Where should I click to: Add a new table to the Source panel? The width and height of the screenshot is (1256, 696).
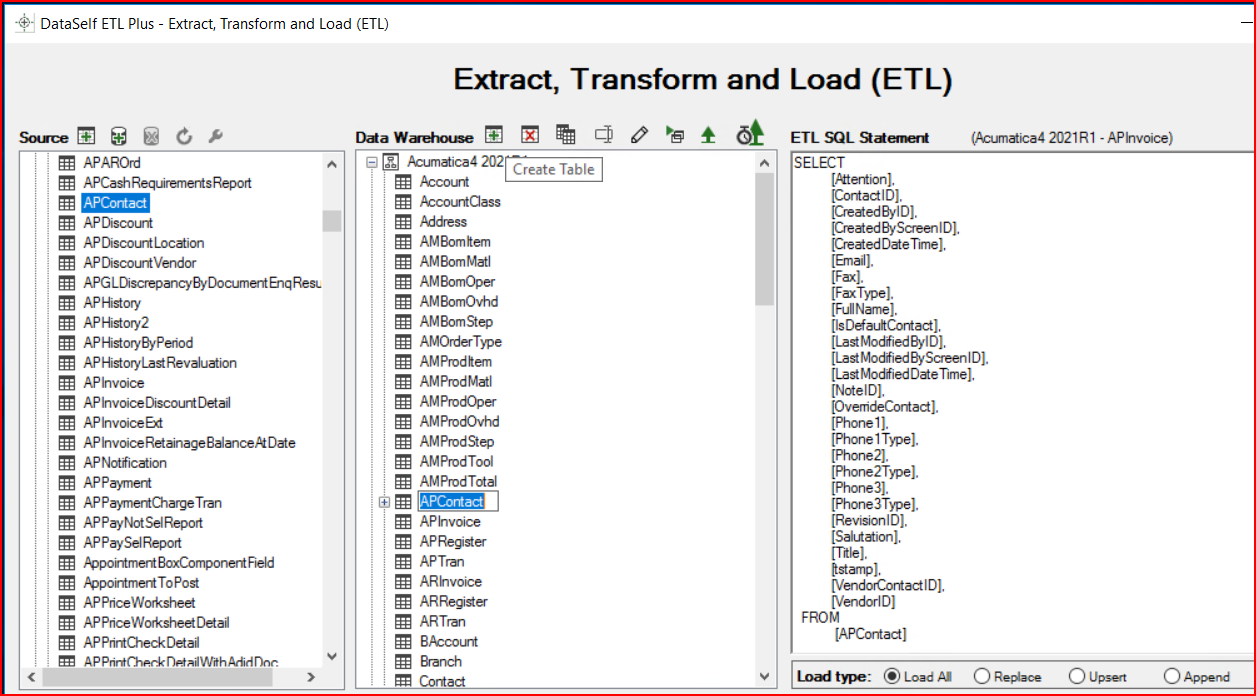click(x=86, y=135)
